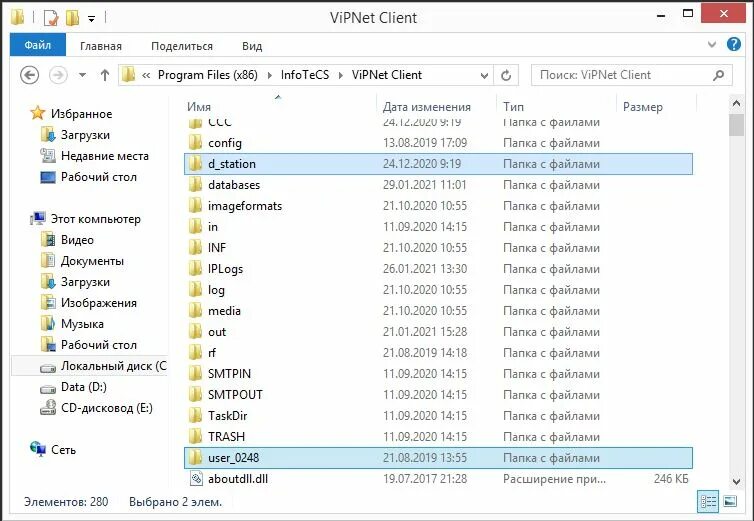The image size is (754, 521).
Task: Select Избранное in navigation pane
Action: pos(81,114)
